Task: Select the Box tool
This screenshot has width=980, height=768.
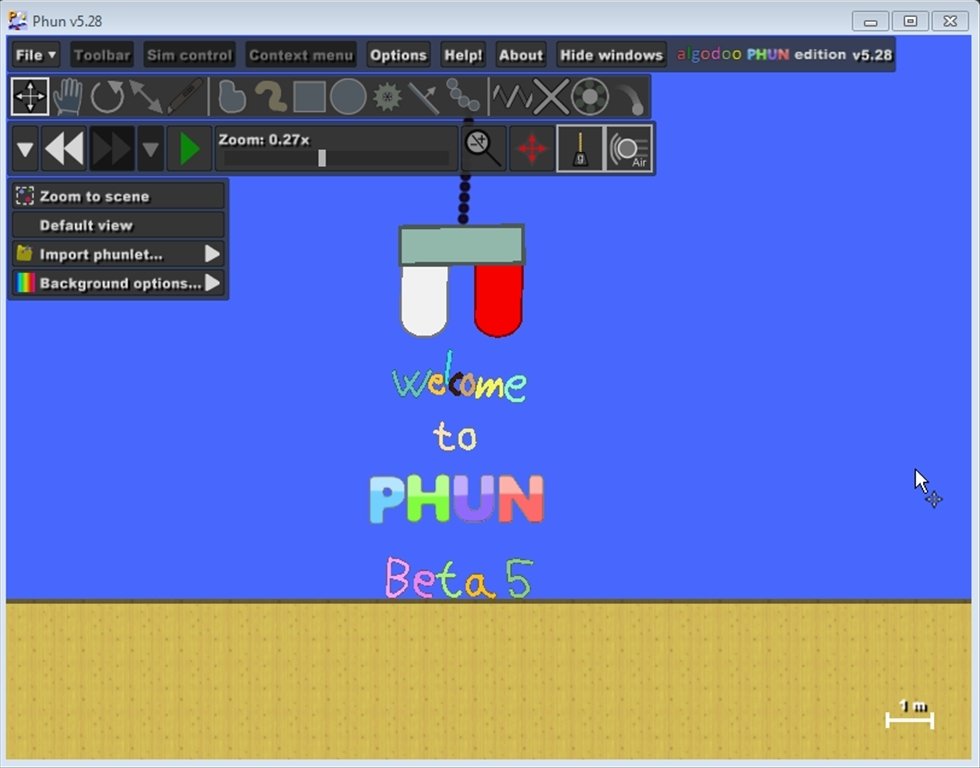Action: tap(309, 96)
